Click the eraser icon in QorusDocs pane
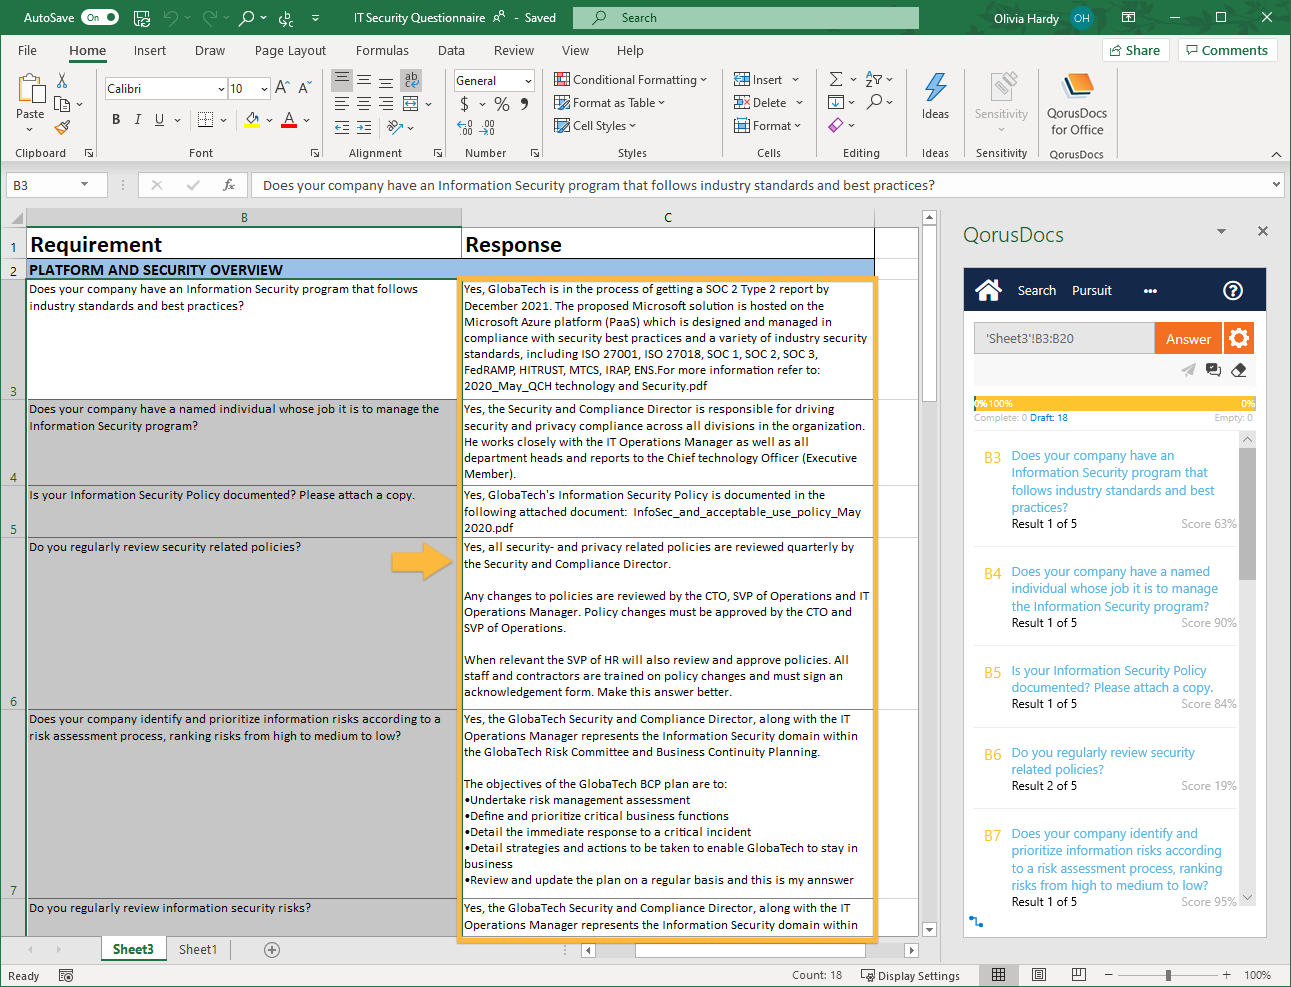 (1238, 370)
